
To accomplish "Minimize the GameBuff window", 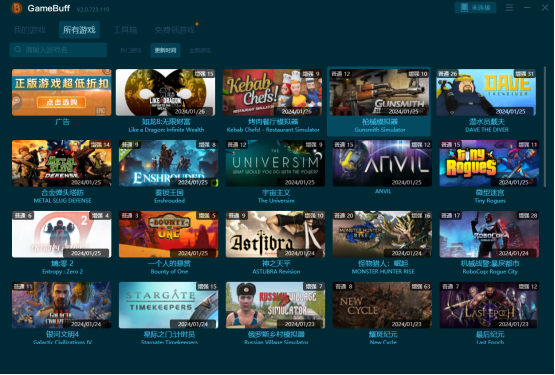I will click(x=527, y=7).
